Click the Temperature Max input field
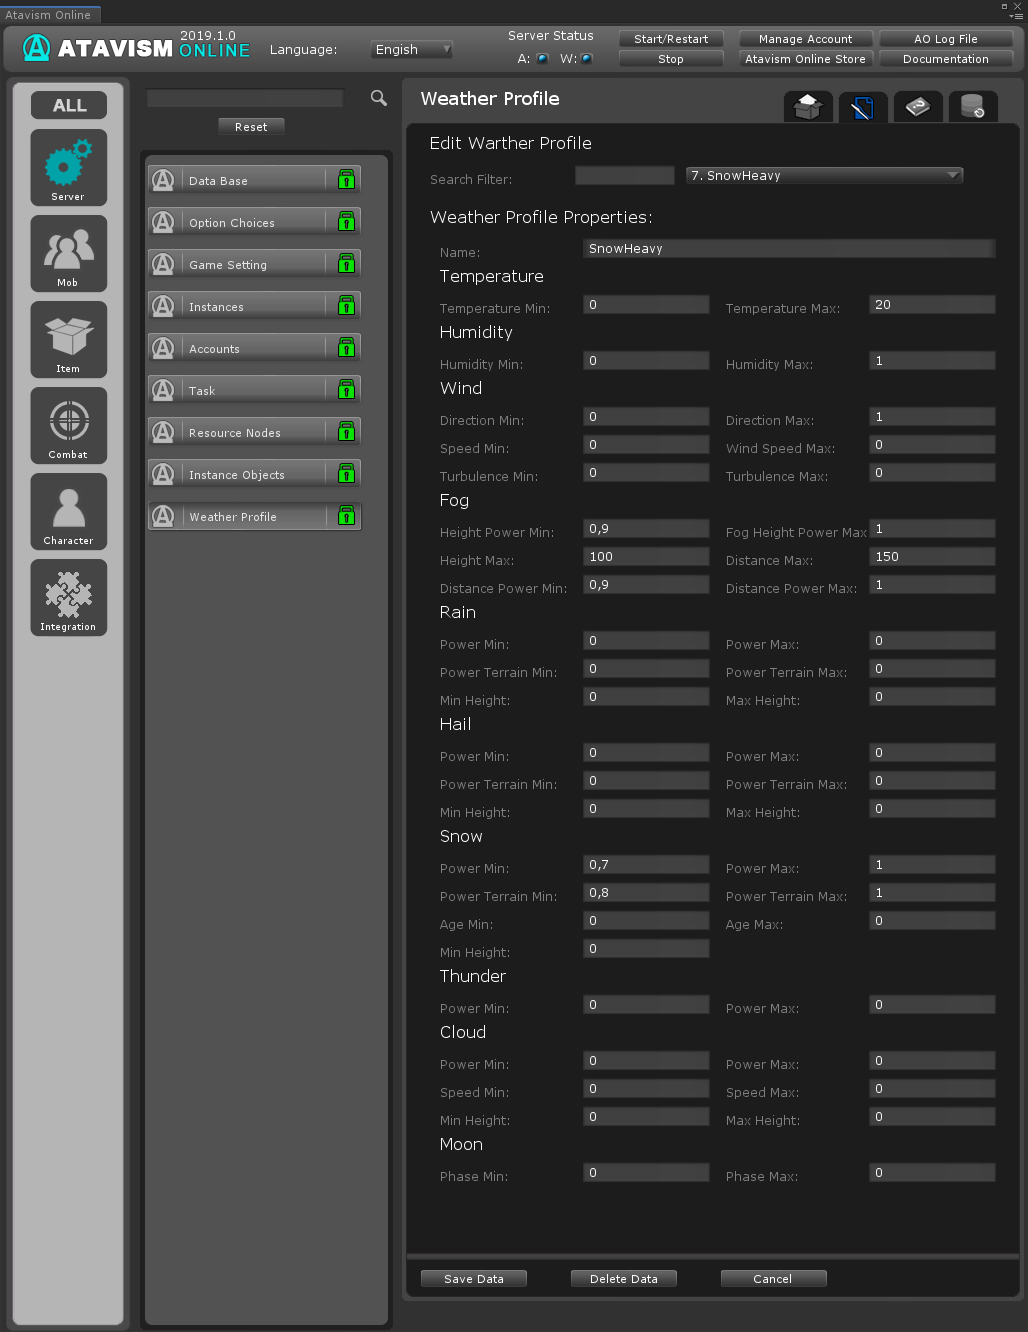The width and height of the screenshot is (1028, 1332). pyautogui.click(x=931, y=305)
